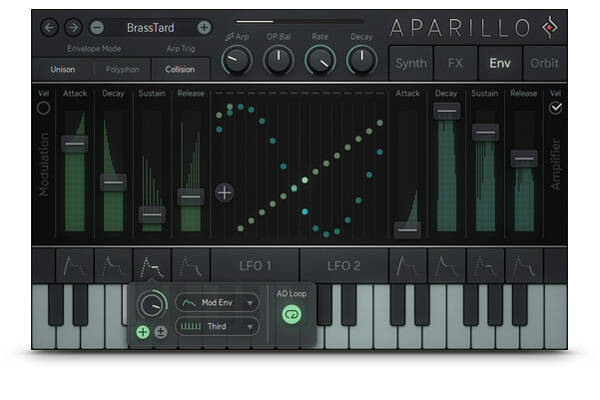Image resolution: width=600 pixels, height=400 pixels.
Task: Open Modulation Sustain envelope icon button
Action: (x=152, y=266)
